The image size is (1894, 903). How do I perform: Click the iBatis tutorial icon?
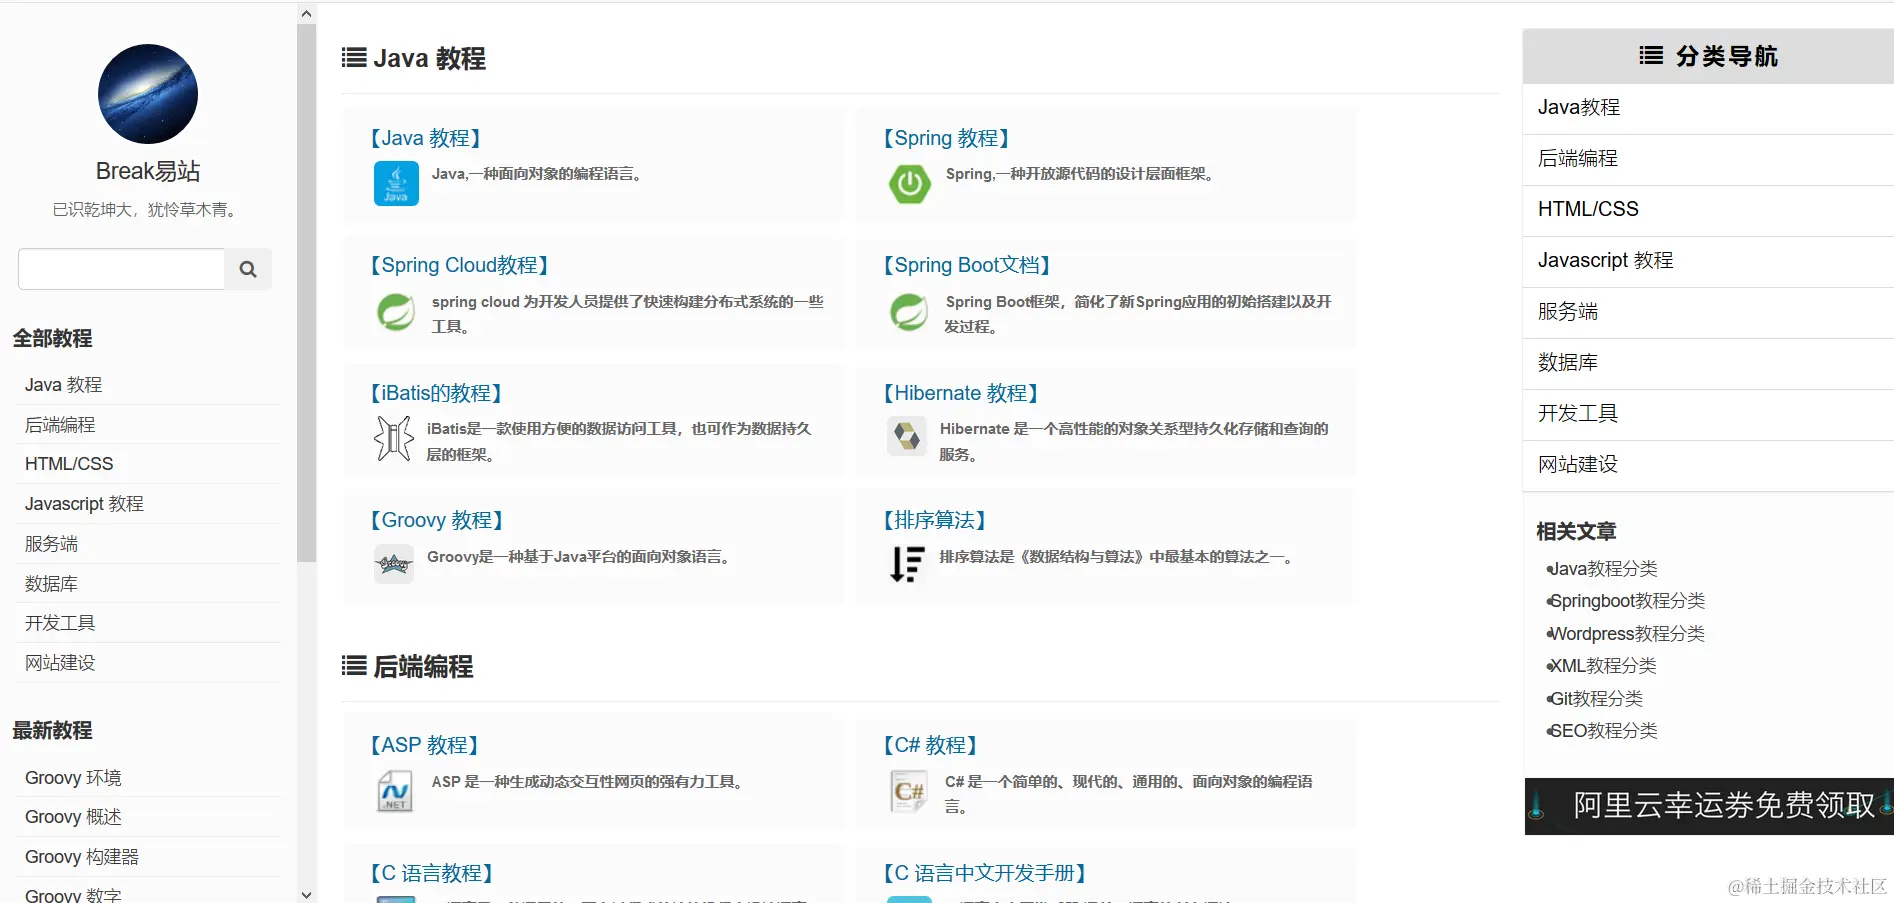tap(394, 438)
